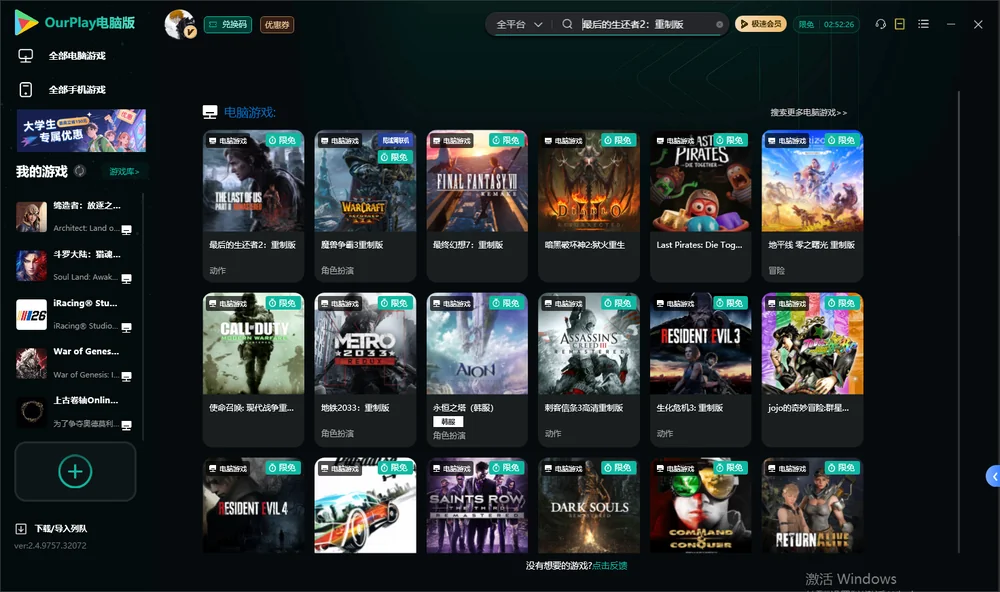The width and height of the screenshot is (1000, 592).
Task: Click the yellow mini-window mode icon
Action: 900,24
